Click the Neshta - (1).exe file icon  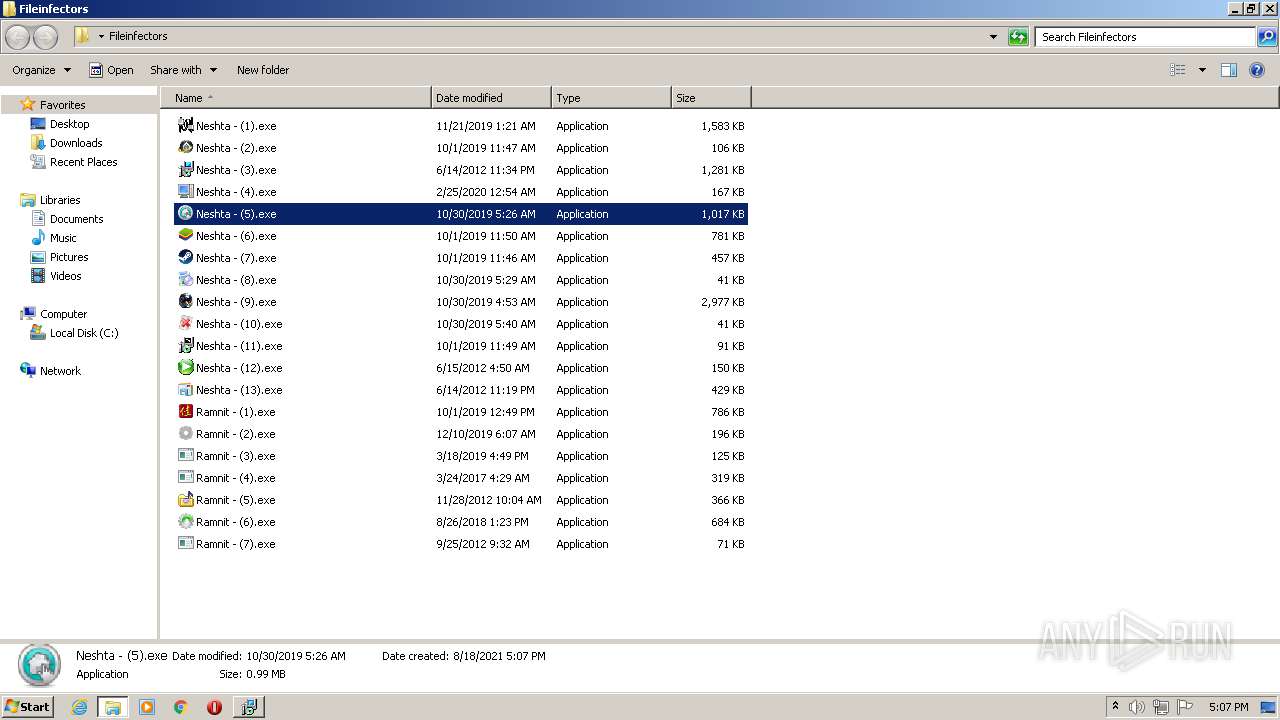tap(185, 126)
